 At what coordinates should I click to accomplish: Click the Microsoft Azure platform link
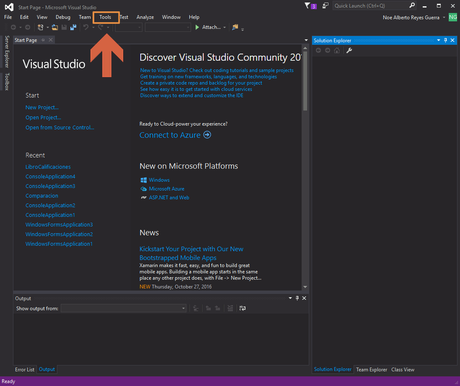pyautogui.click(x=166, y=189)
